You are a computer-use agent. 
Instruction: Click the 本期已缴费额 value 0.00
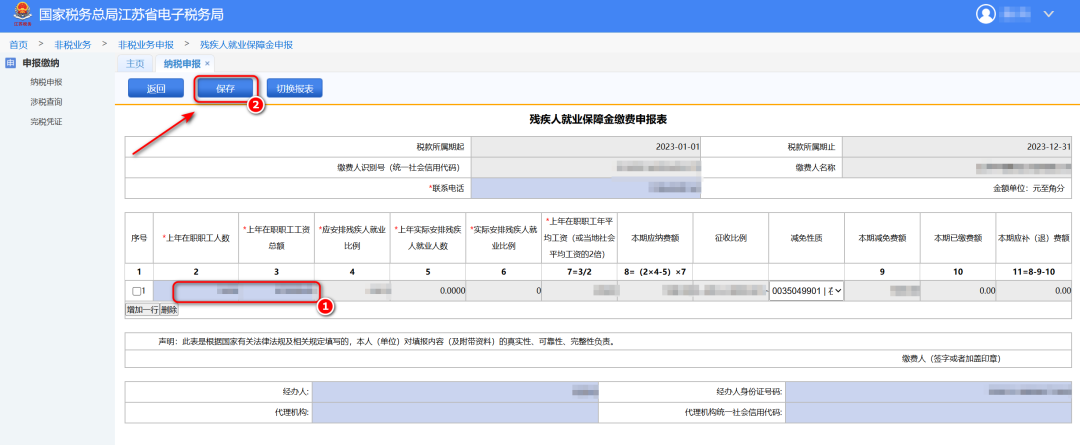tap(986, 291)
